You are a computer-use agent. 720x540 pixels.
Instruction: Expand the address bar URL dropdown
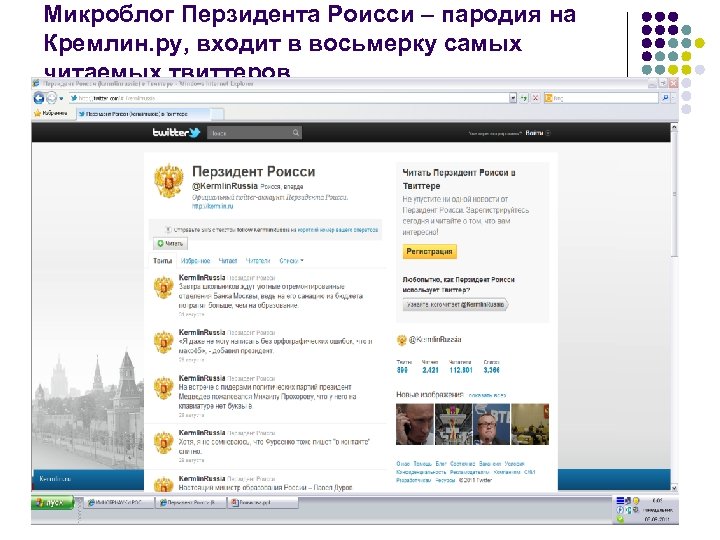[513, 98]
